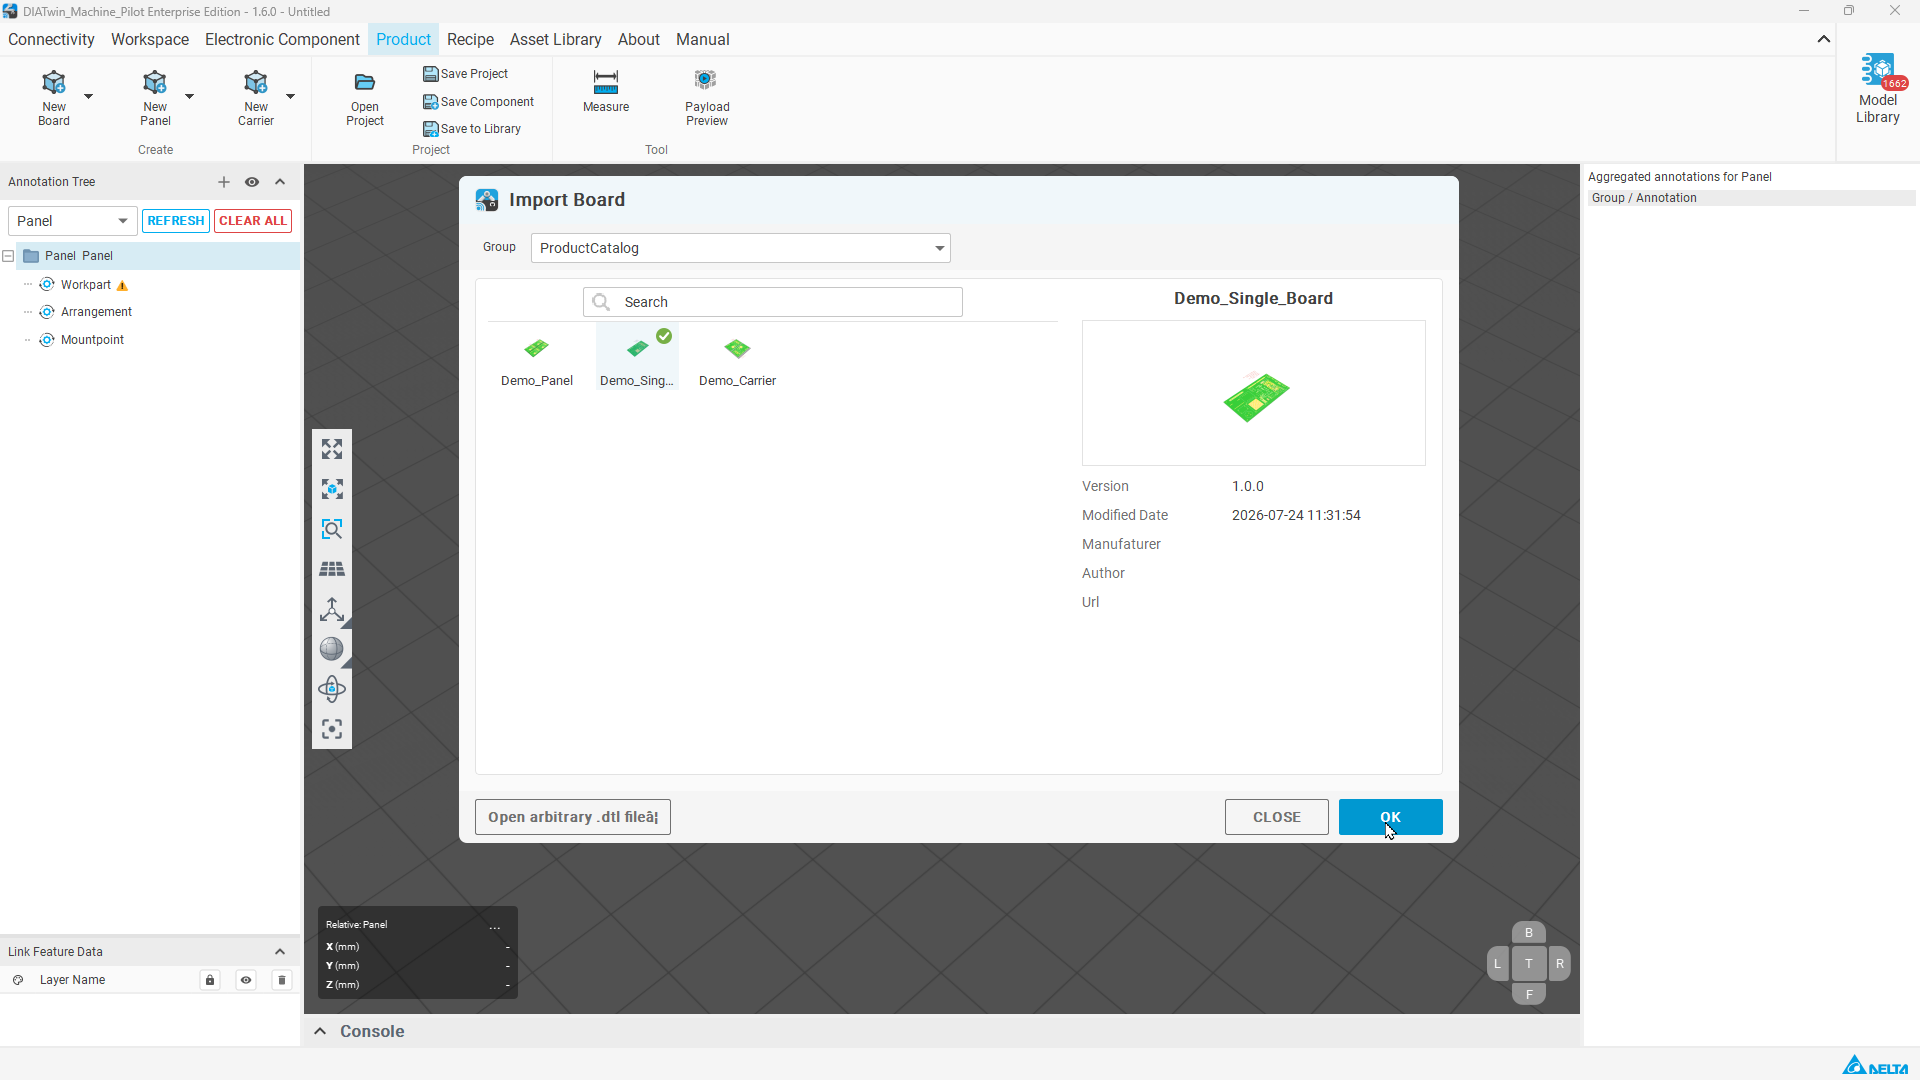
Task: Open the Workspace menu tab
Action: tap(150, 39)
